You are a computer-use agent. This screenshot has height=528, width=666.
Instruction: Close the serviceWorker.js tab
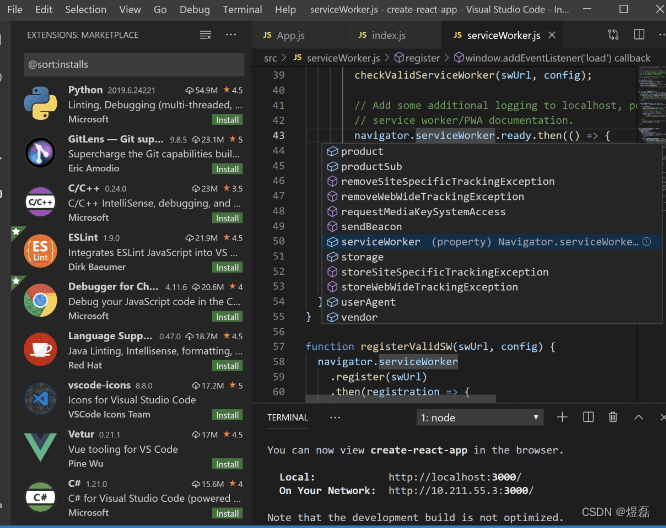pos(552,35)
